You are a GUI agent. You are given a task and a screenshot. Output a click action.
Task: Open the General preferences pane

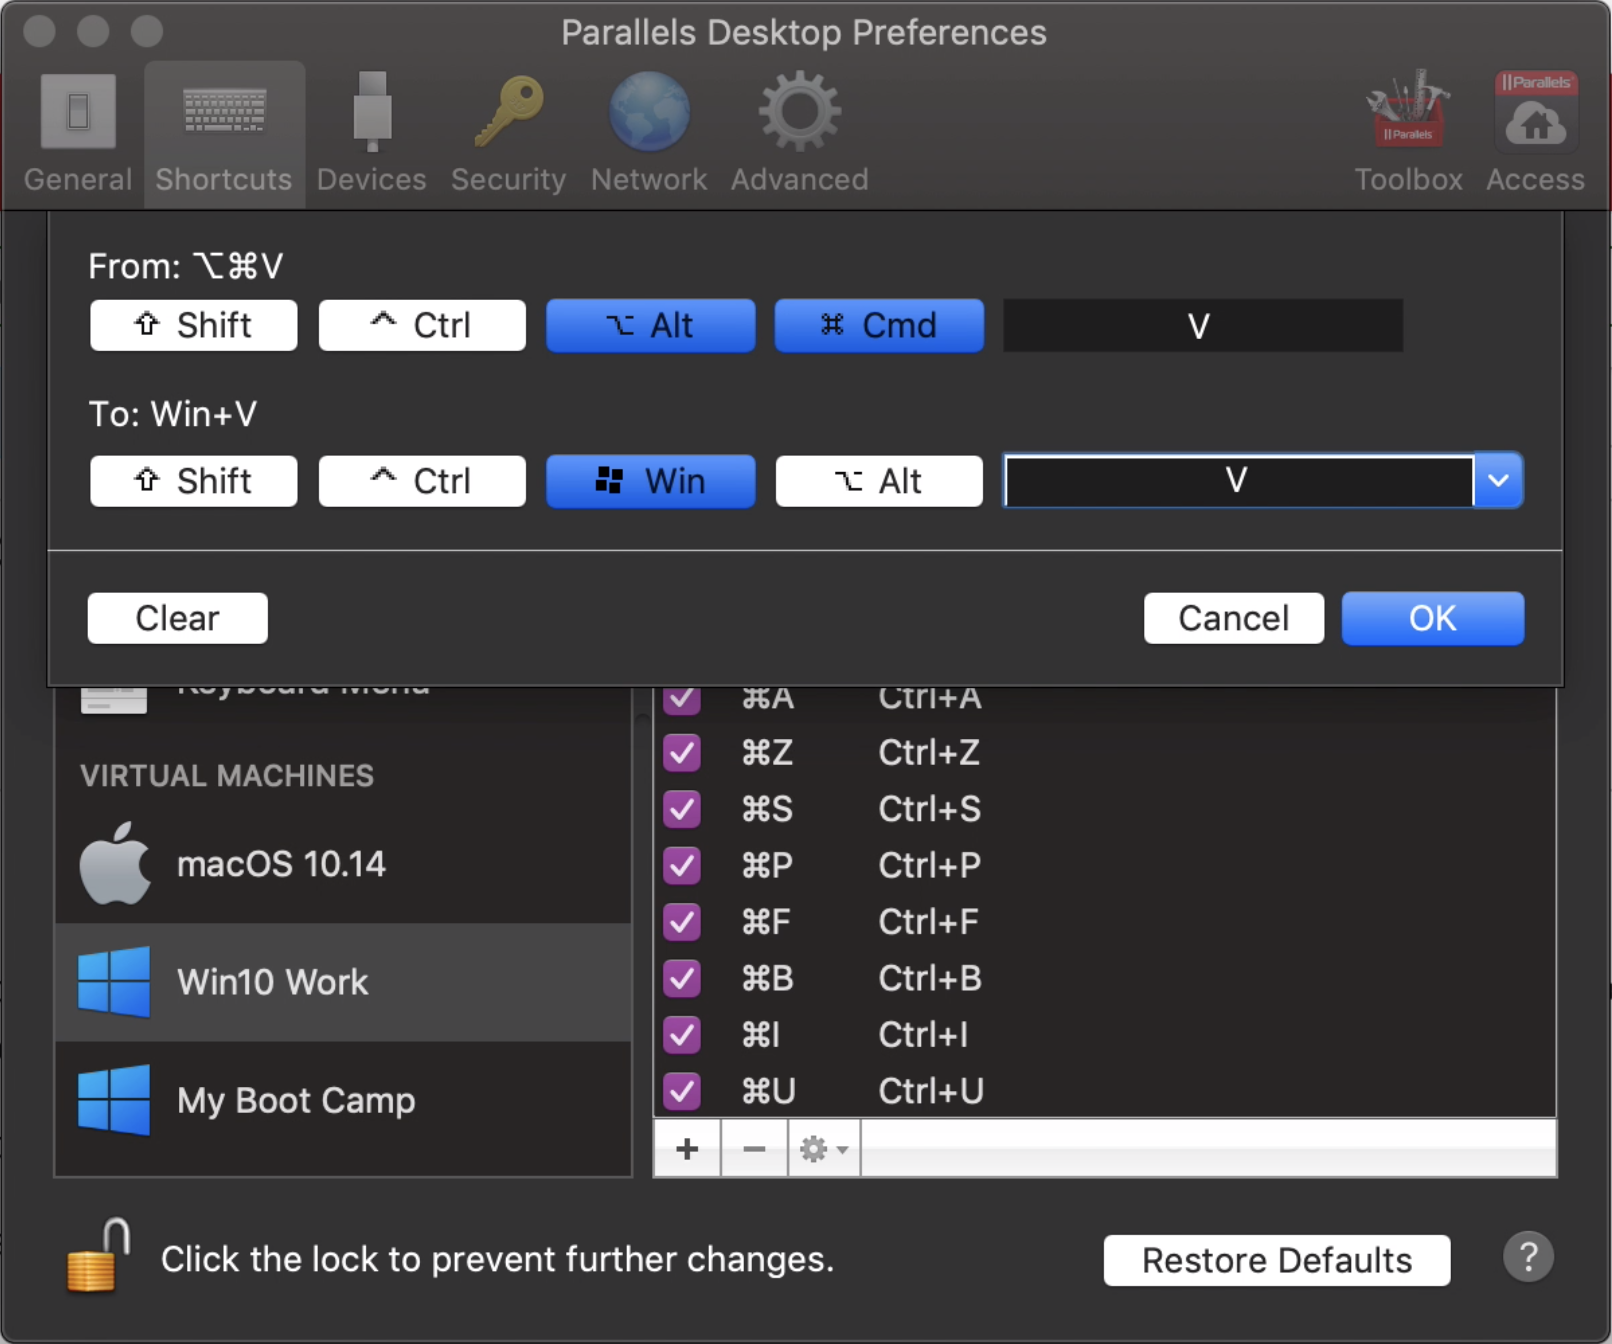[x=78, y=135]
